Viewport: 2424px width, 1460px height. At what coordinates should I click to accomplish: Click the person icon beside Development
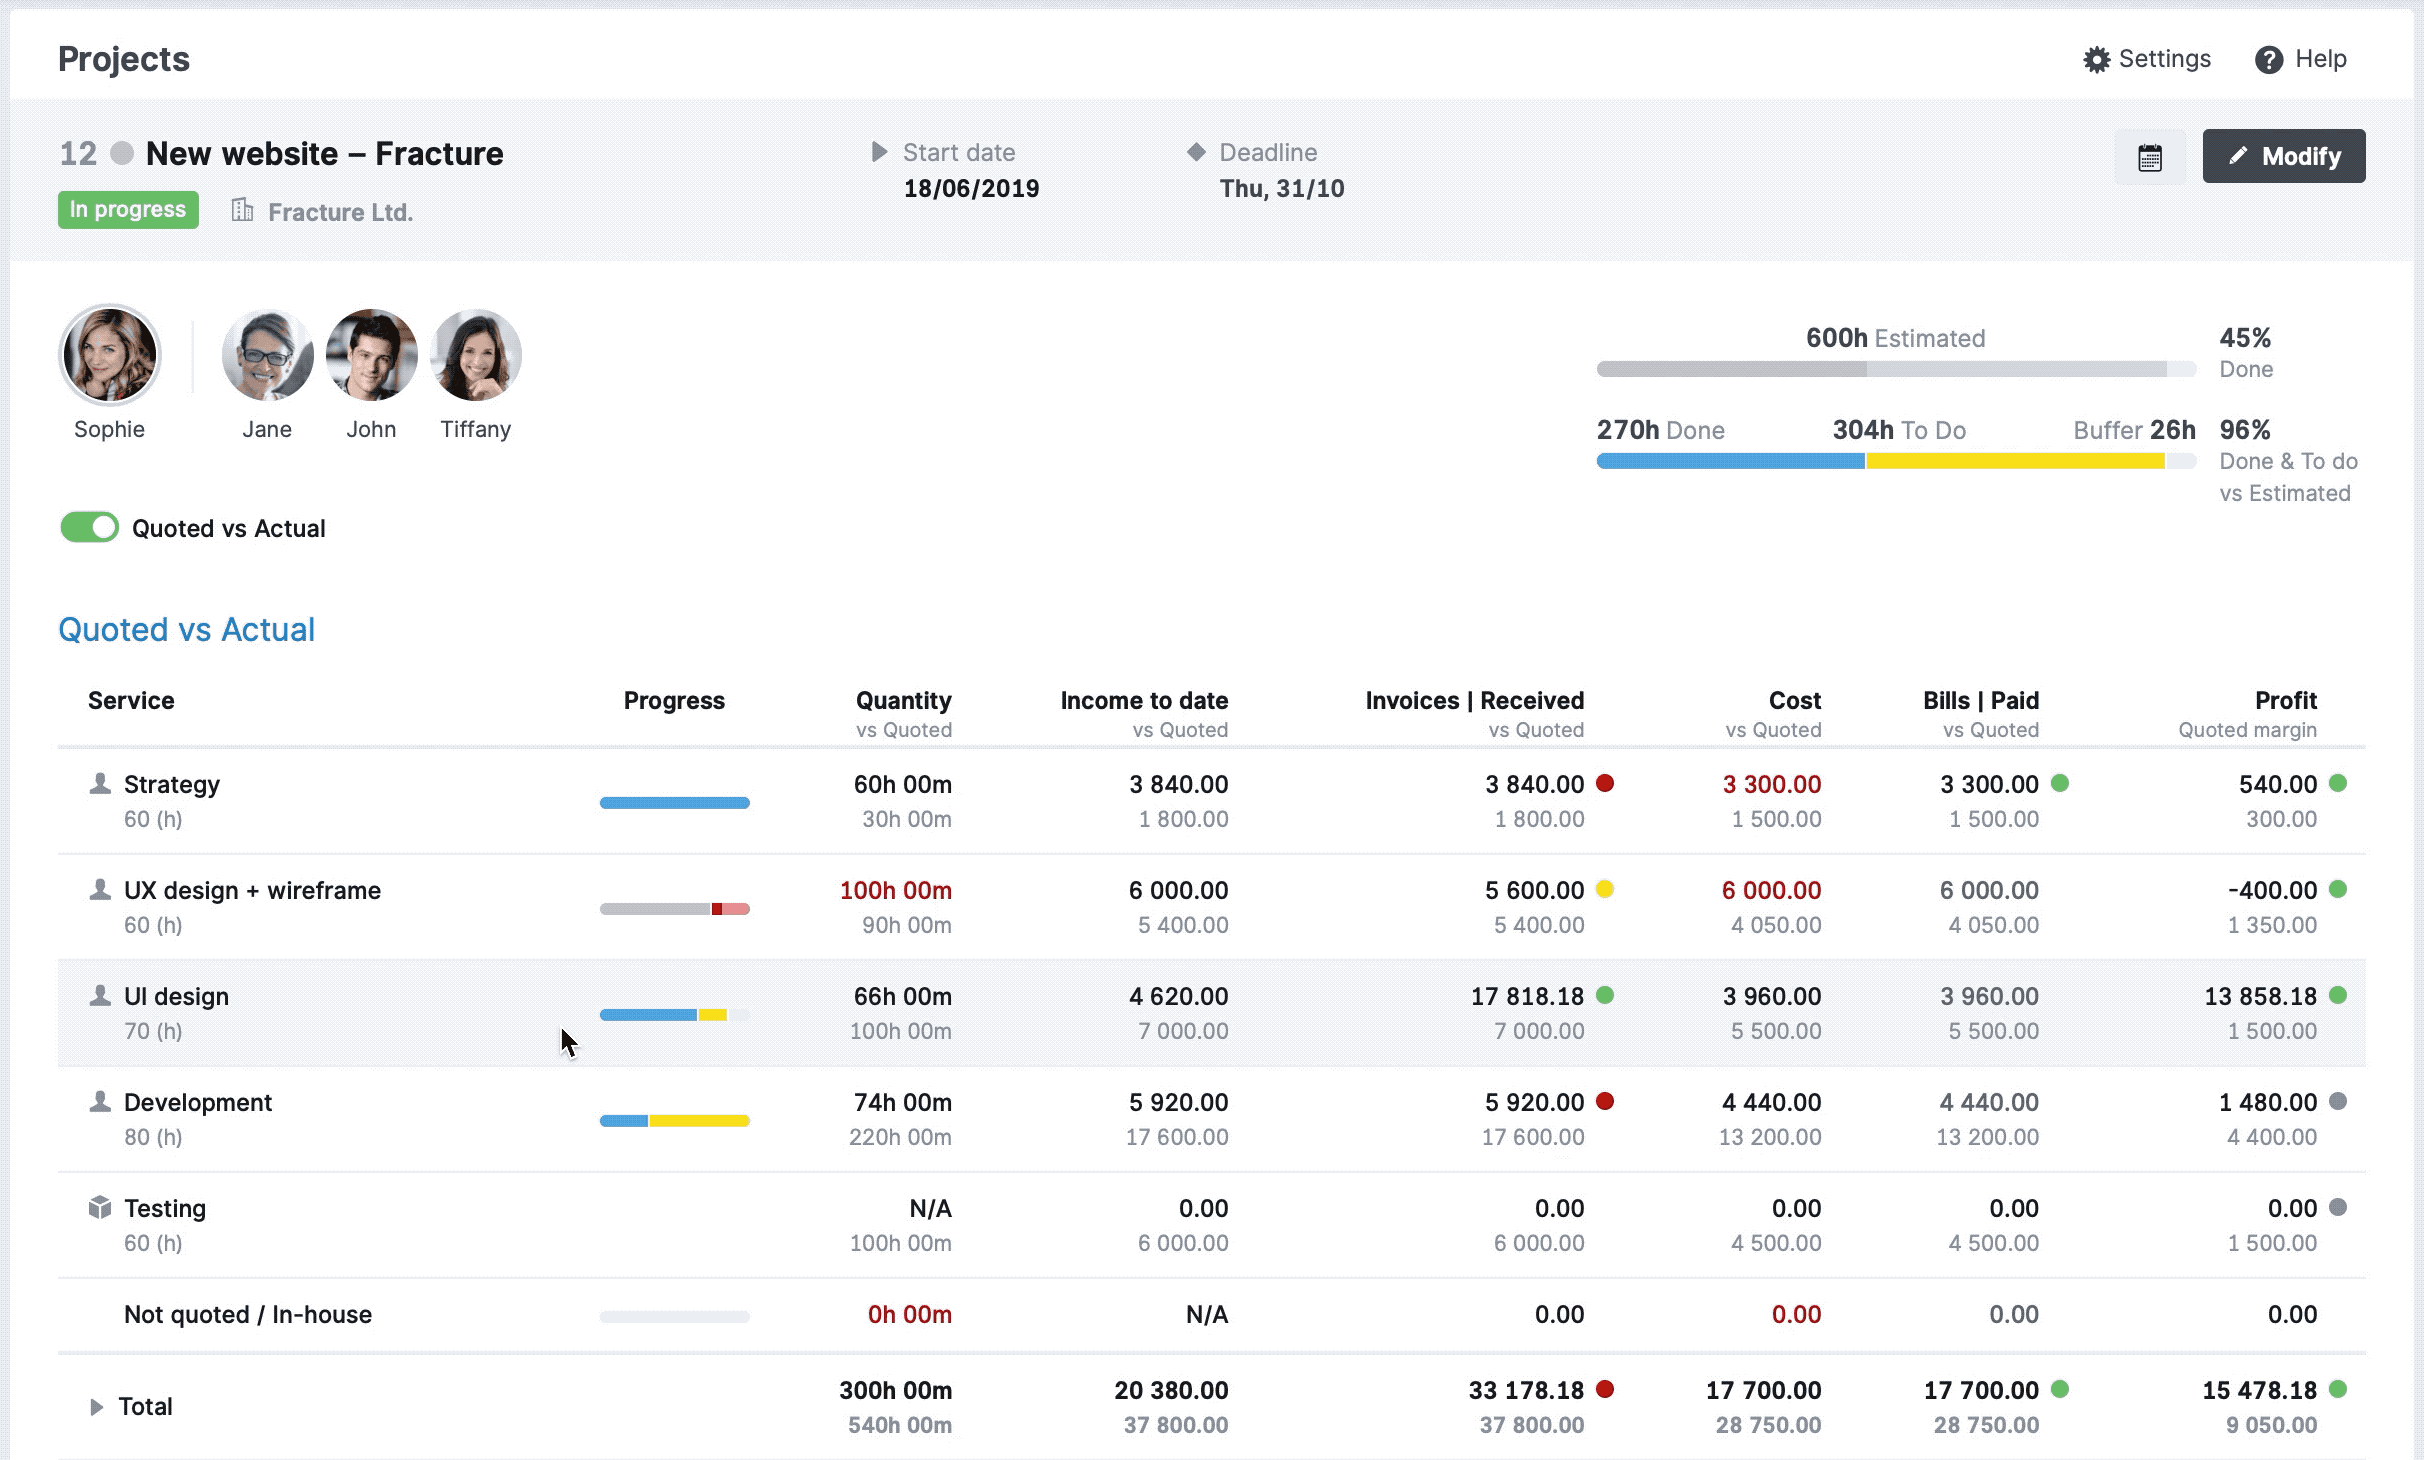[x=100, y=1101]
